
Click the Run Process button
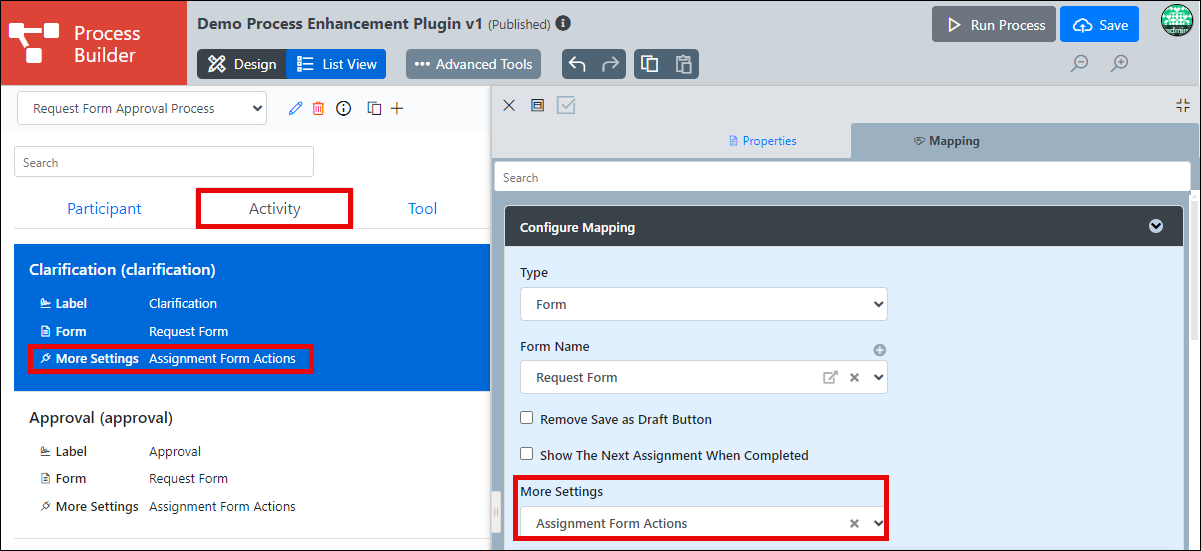(x=994, y=25)
